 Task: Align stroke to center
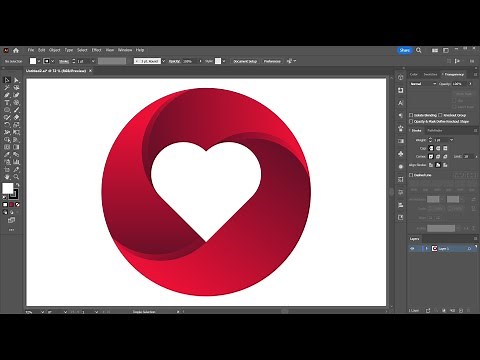[438, 165]
